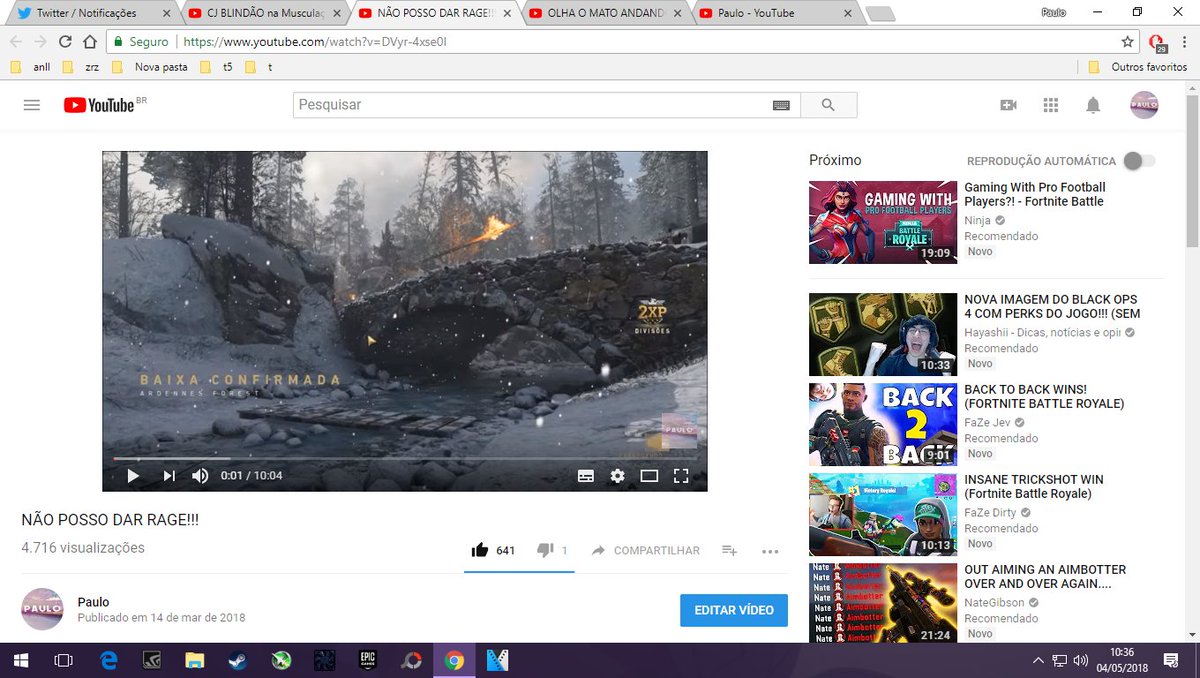Open the YouTube hamburger guide menu
This screenshot has width=1200, height=678.
[31, 105]
